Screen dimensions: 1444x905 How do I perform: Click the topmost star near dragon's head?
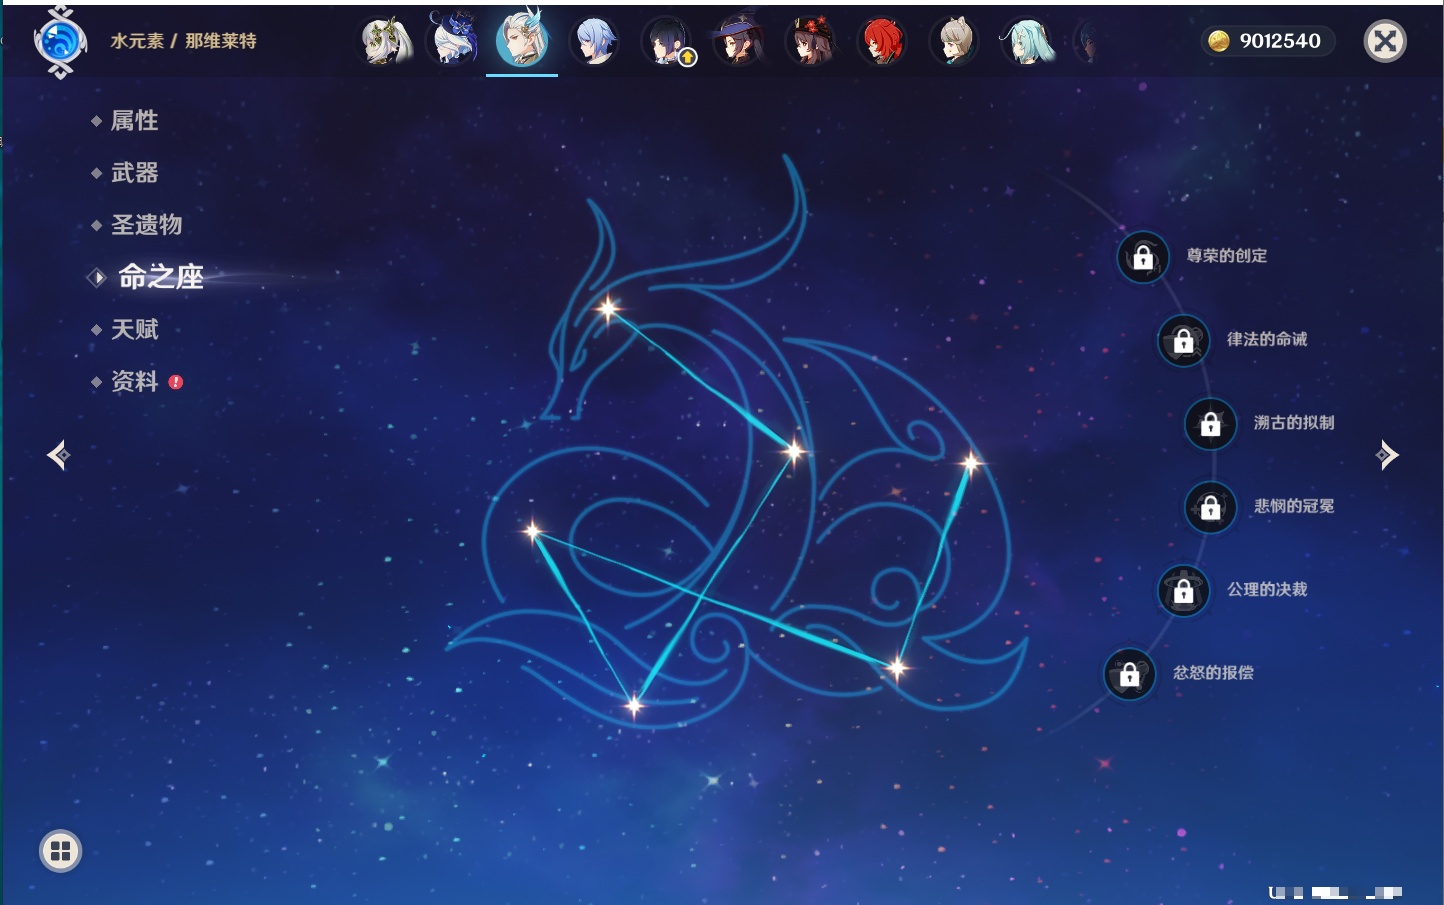608,308
